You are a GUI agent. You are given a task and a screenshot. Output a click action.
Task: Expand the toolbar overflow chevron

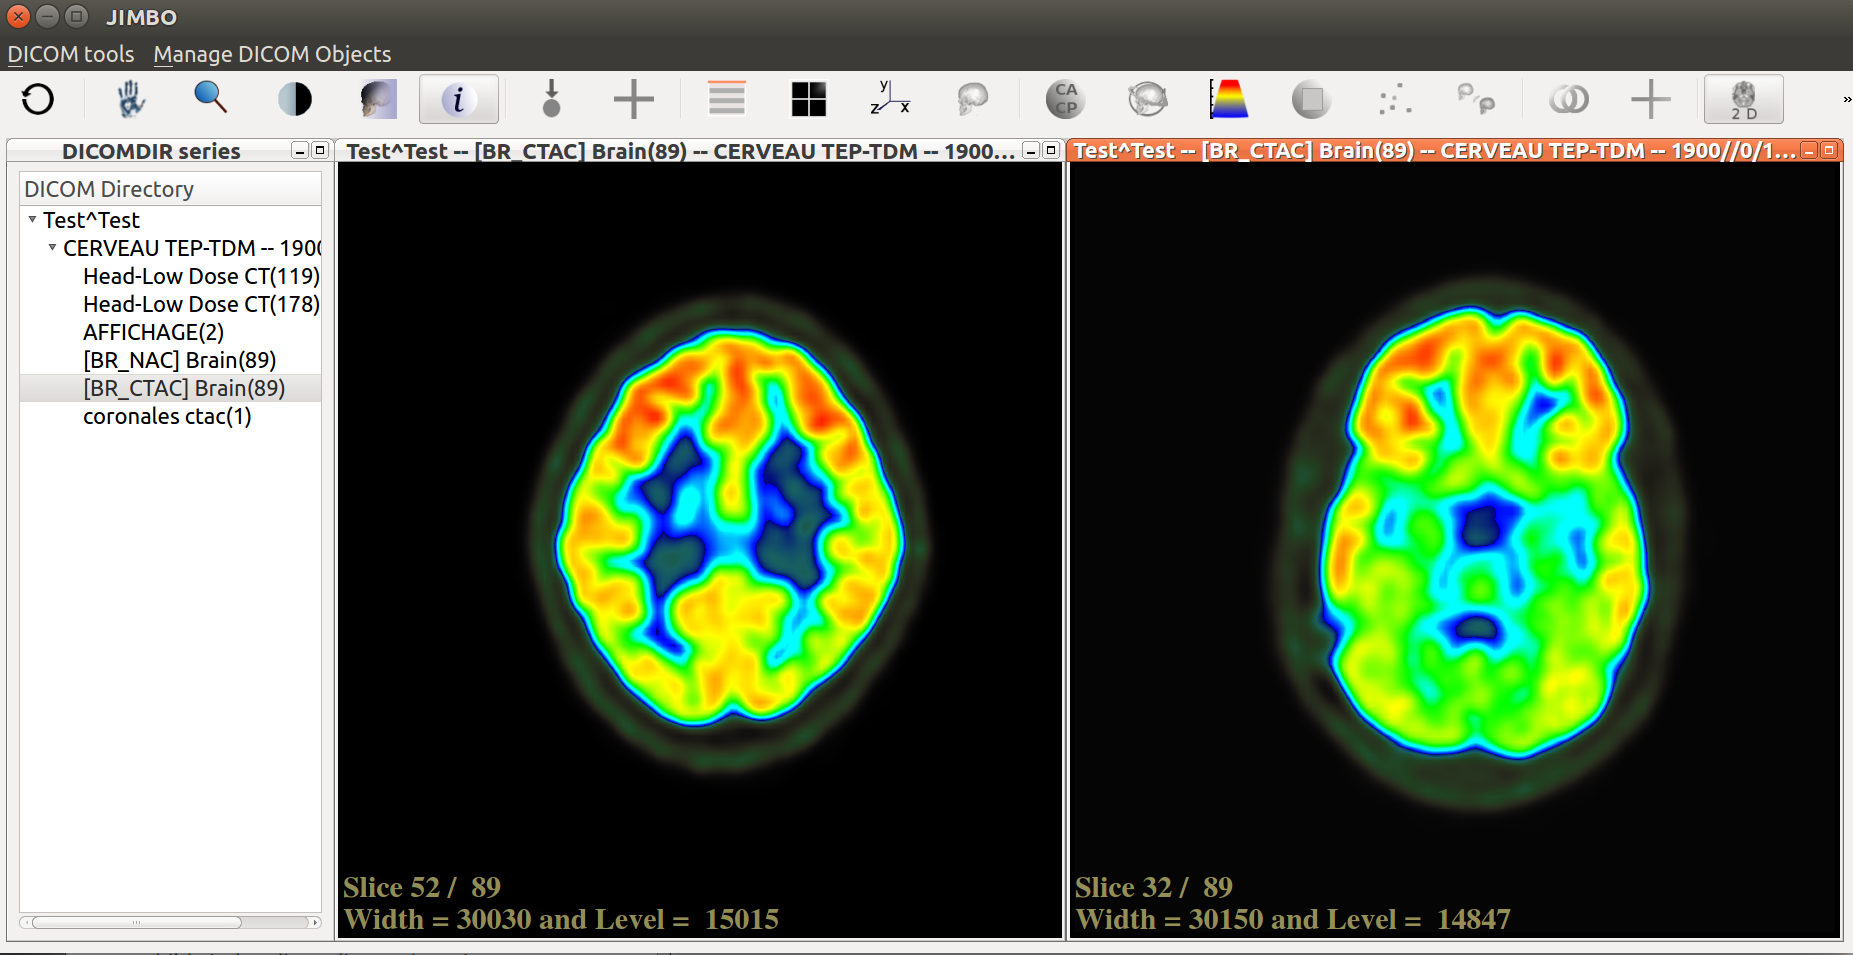(1846, 99)
